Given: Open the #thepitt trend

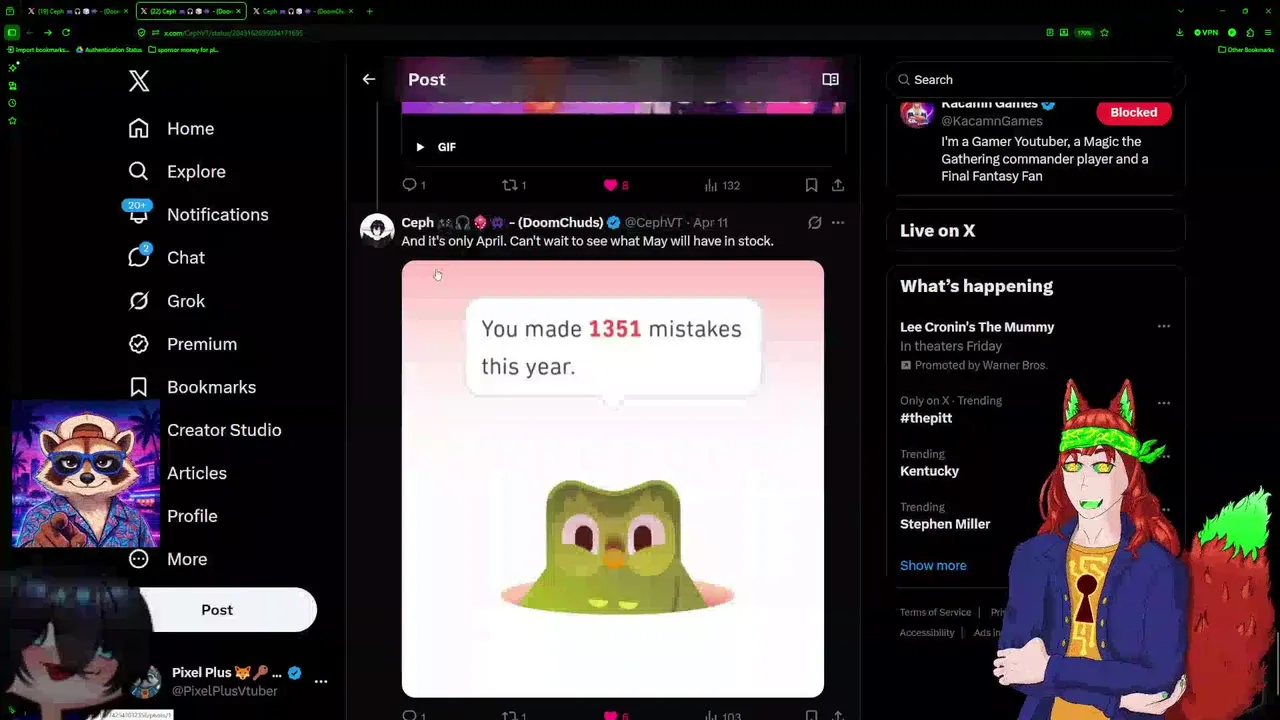Looking at the screenshot, I should [926, 418].
